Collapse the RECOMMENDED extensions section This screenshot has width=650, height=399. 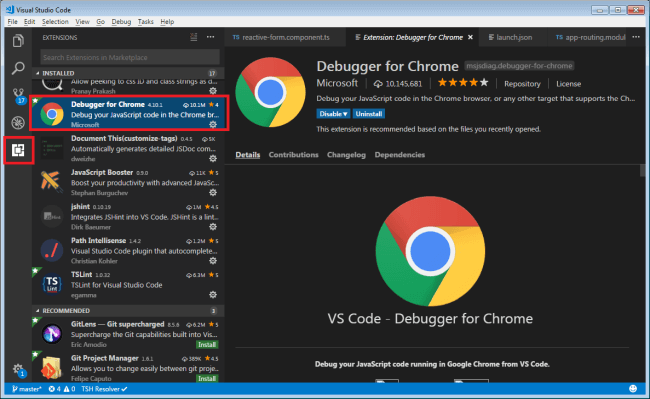coord(37,311)
